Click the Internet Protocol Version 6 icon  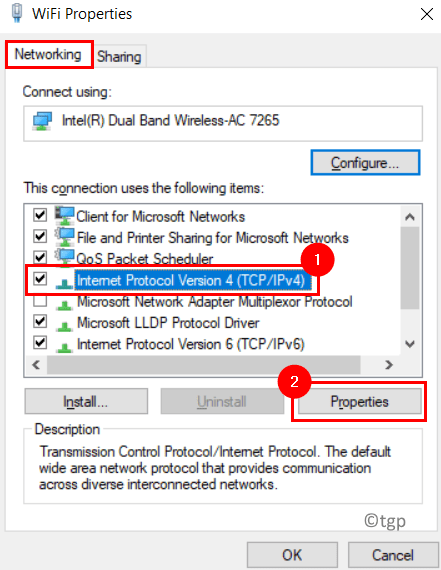(65, 346)
